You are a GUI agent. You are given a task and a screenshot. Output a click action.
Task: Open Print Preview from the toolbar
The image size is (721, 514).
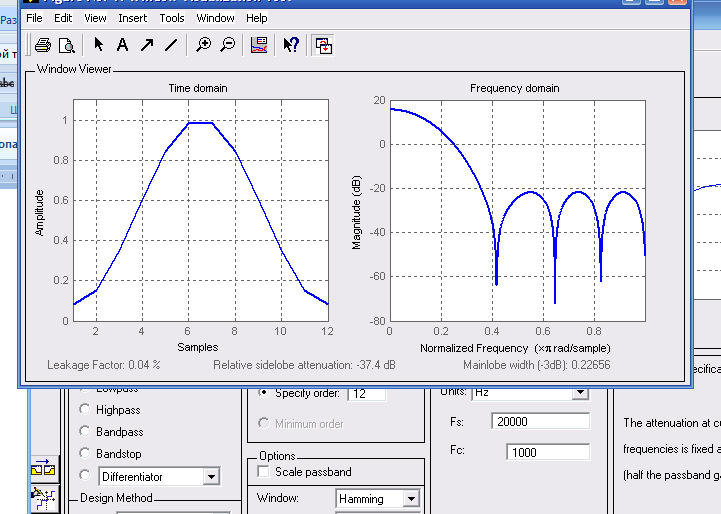pyautogui.click(x=67, y=45)
